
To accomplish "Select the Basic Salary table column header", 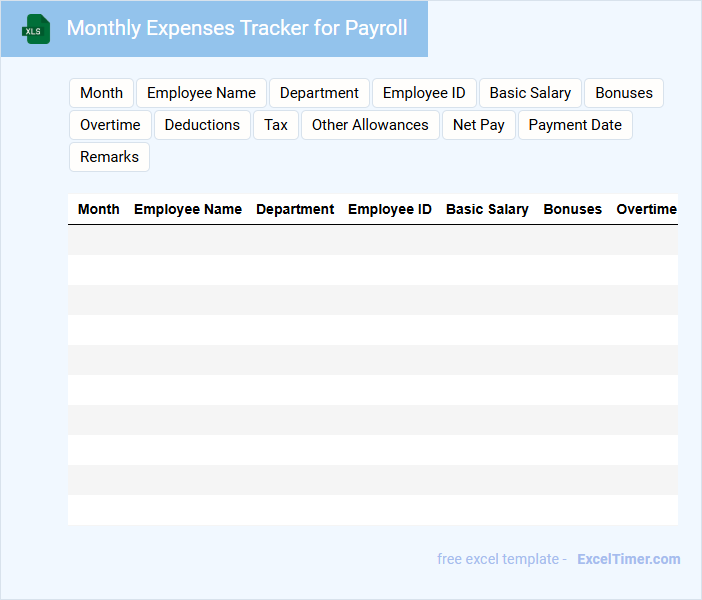I will tap(487, 209).
